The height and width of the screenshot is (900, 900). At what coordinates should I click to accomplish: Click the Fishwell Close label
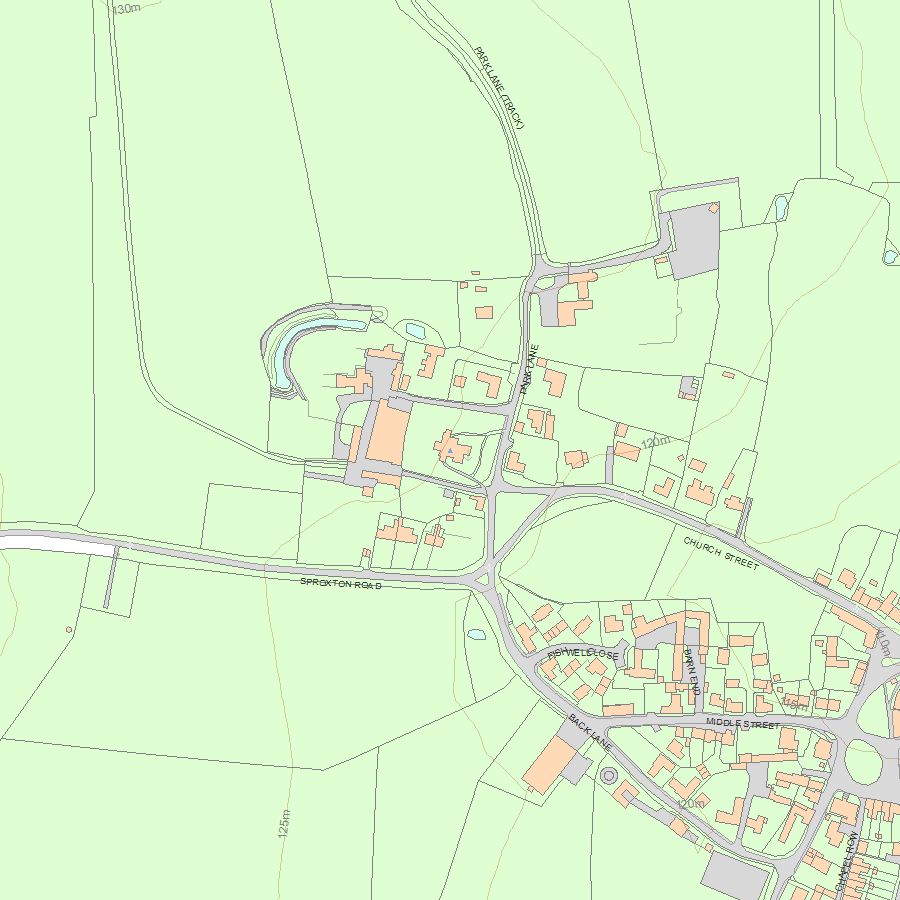pyautogui.click(x=583, y=654)
